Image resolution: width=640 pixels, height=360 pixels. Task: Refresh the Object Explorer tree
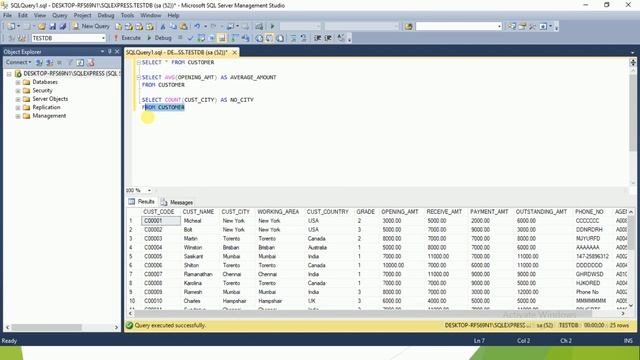[80, 62]
